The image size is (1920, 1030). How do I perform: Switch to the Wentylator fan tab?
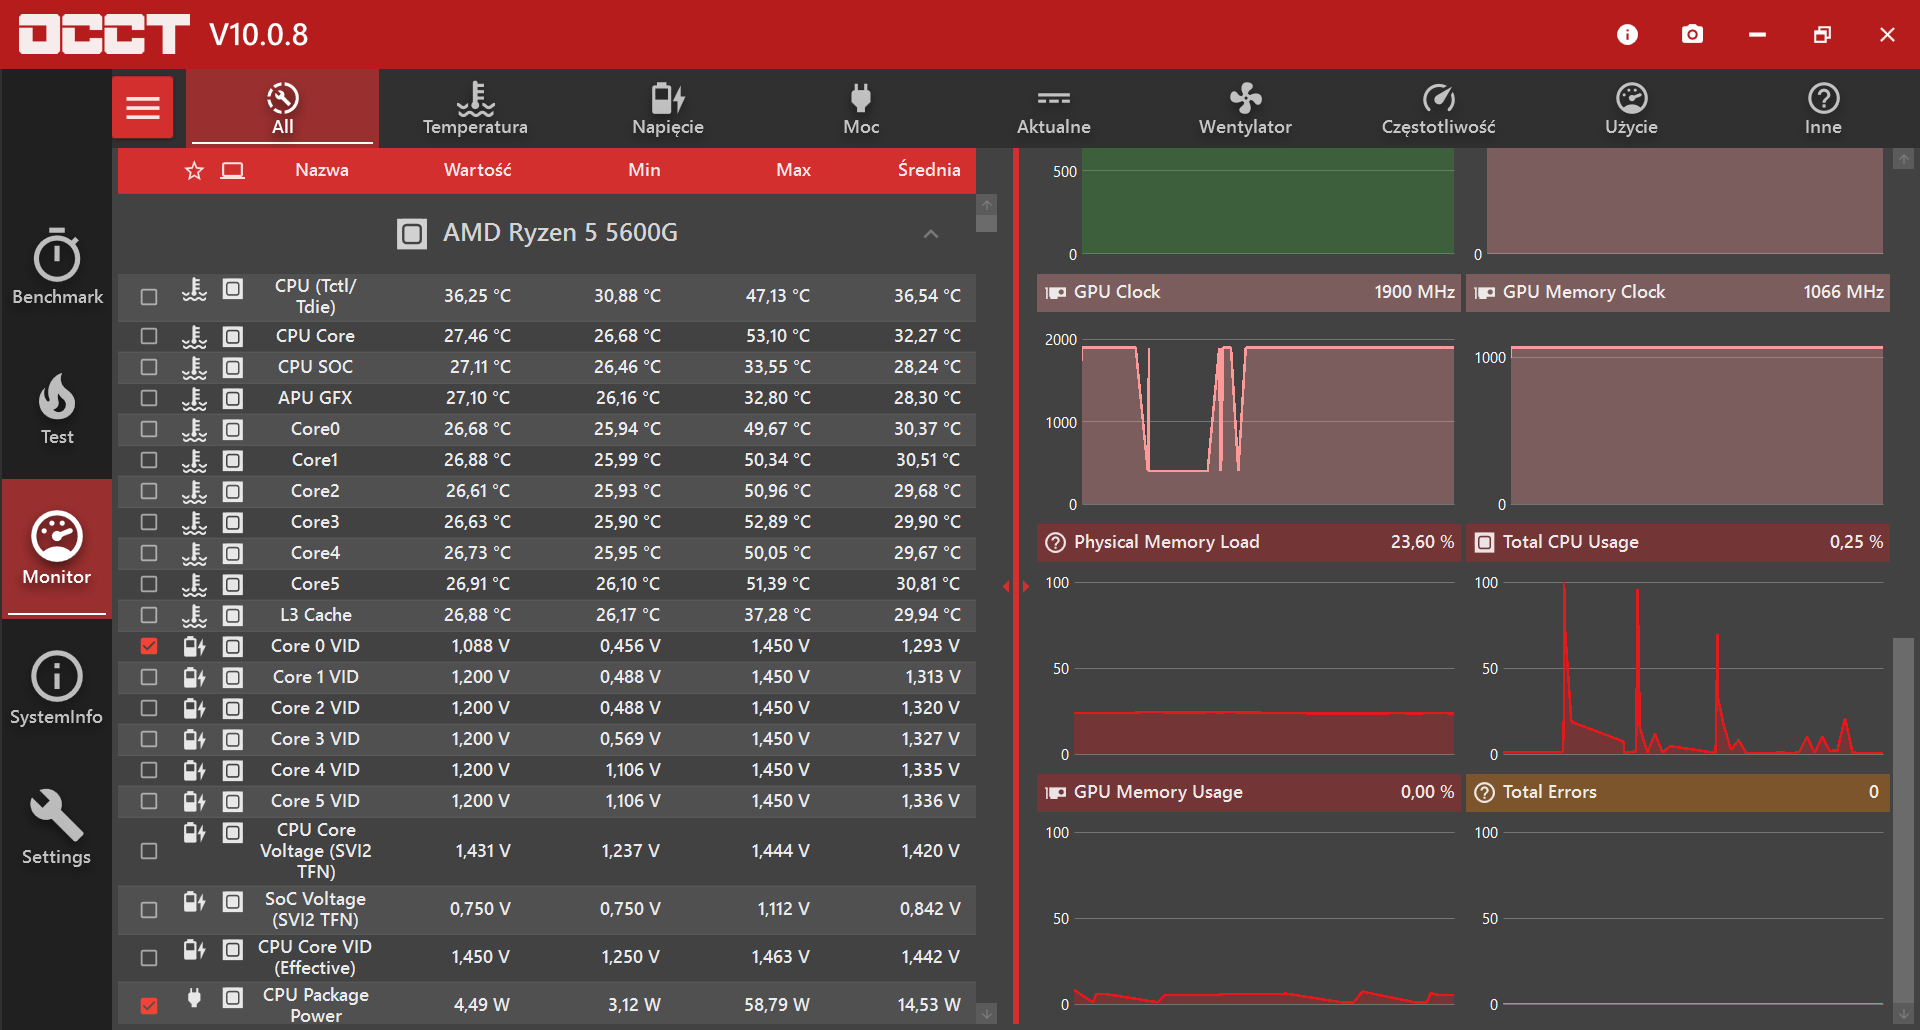pos(1245,108)
